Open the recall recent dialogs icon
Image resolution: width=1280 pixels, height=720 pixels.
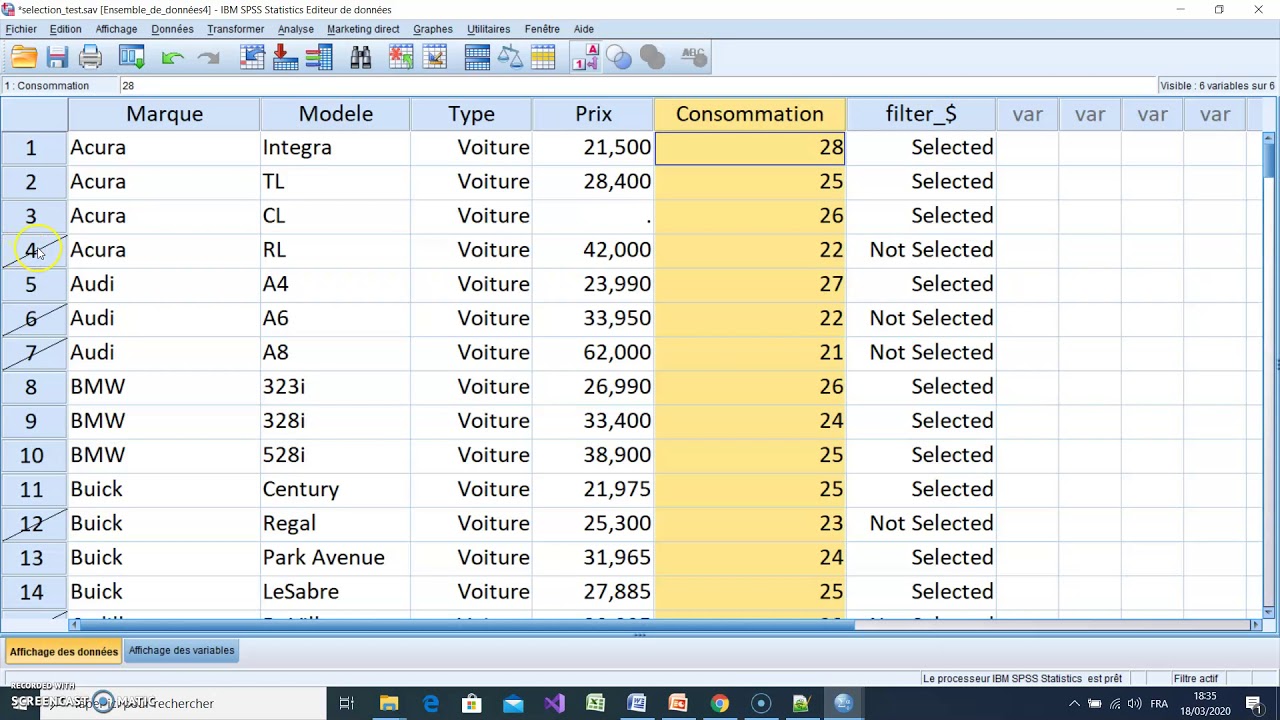point(132,58)
